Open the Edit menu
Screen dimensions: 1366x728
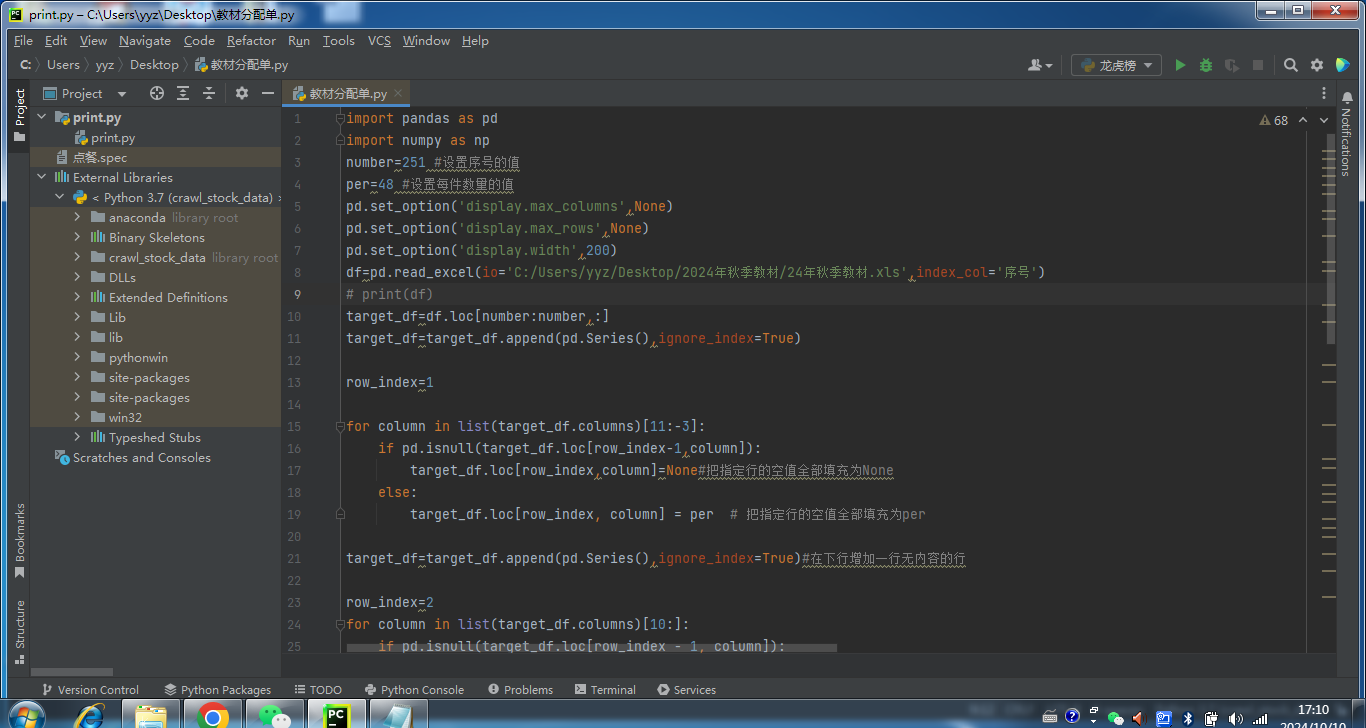tap(56, 41)
